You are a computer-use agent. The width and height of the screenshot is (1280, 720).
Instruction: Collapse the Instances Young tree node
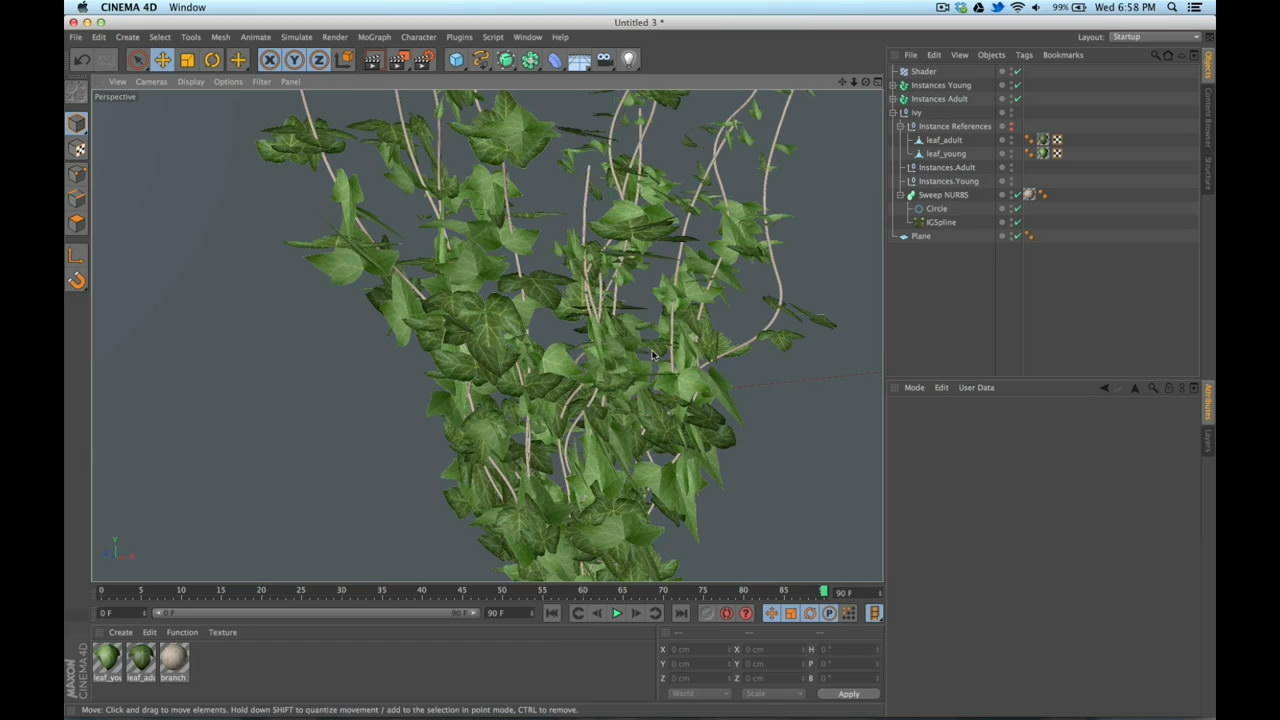pos(893,85)
